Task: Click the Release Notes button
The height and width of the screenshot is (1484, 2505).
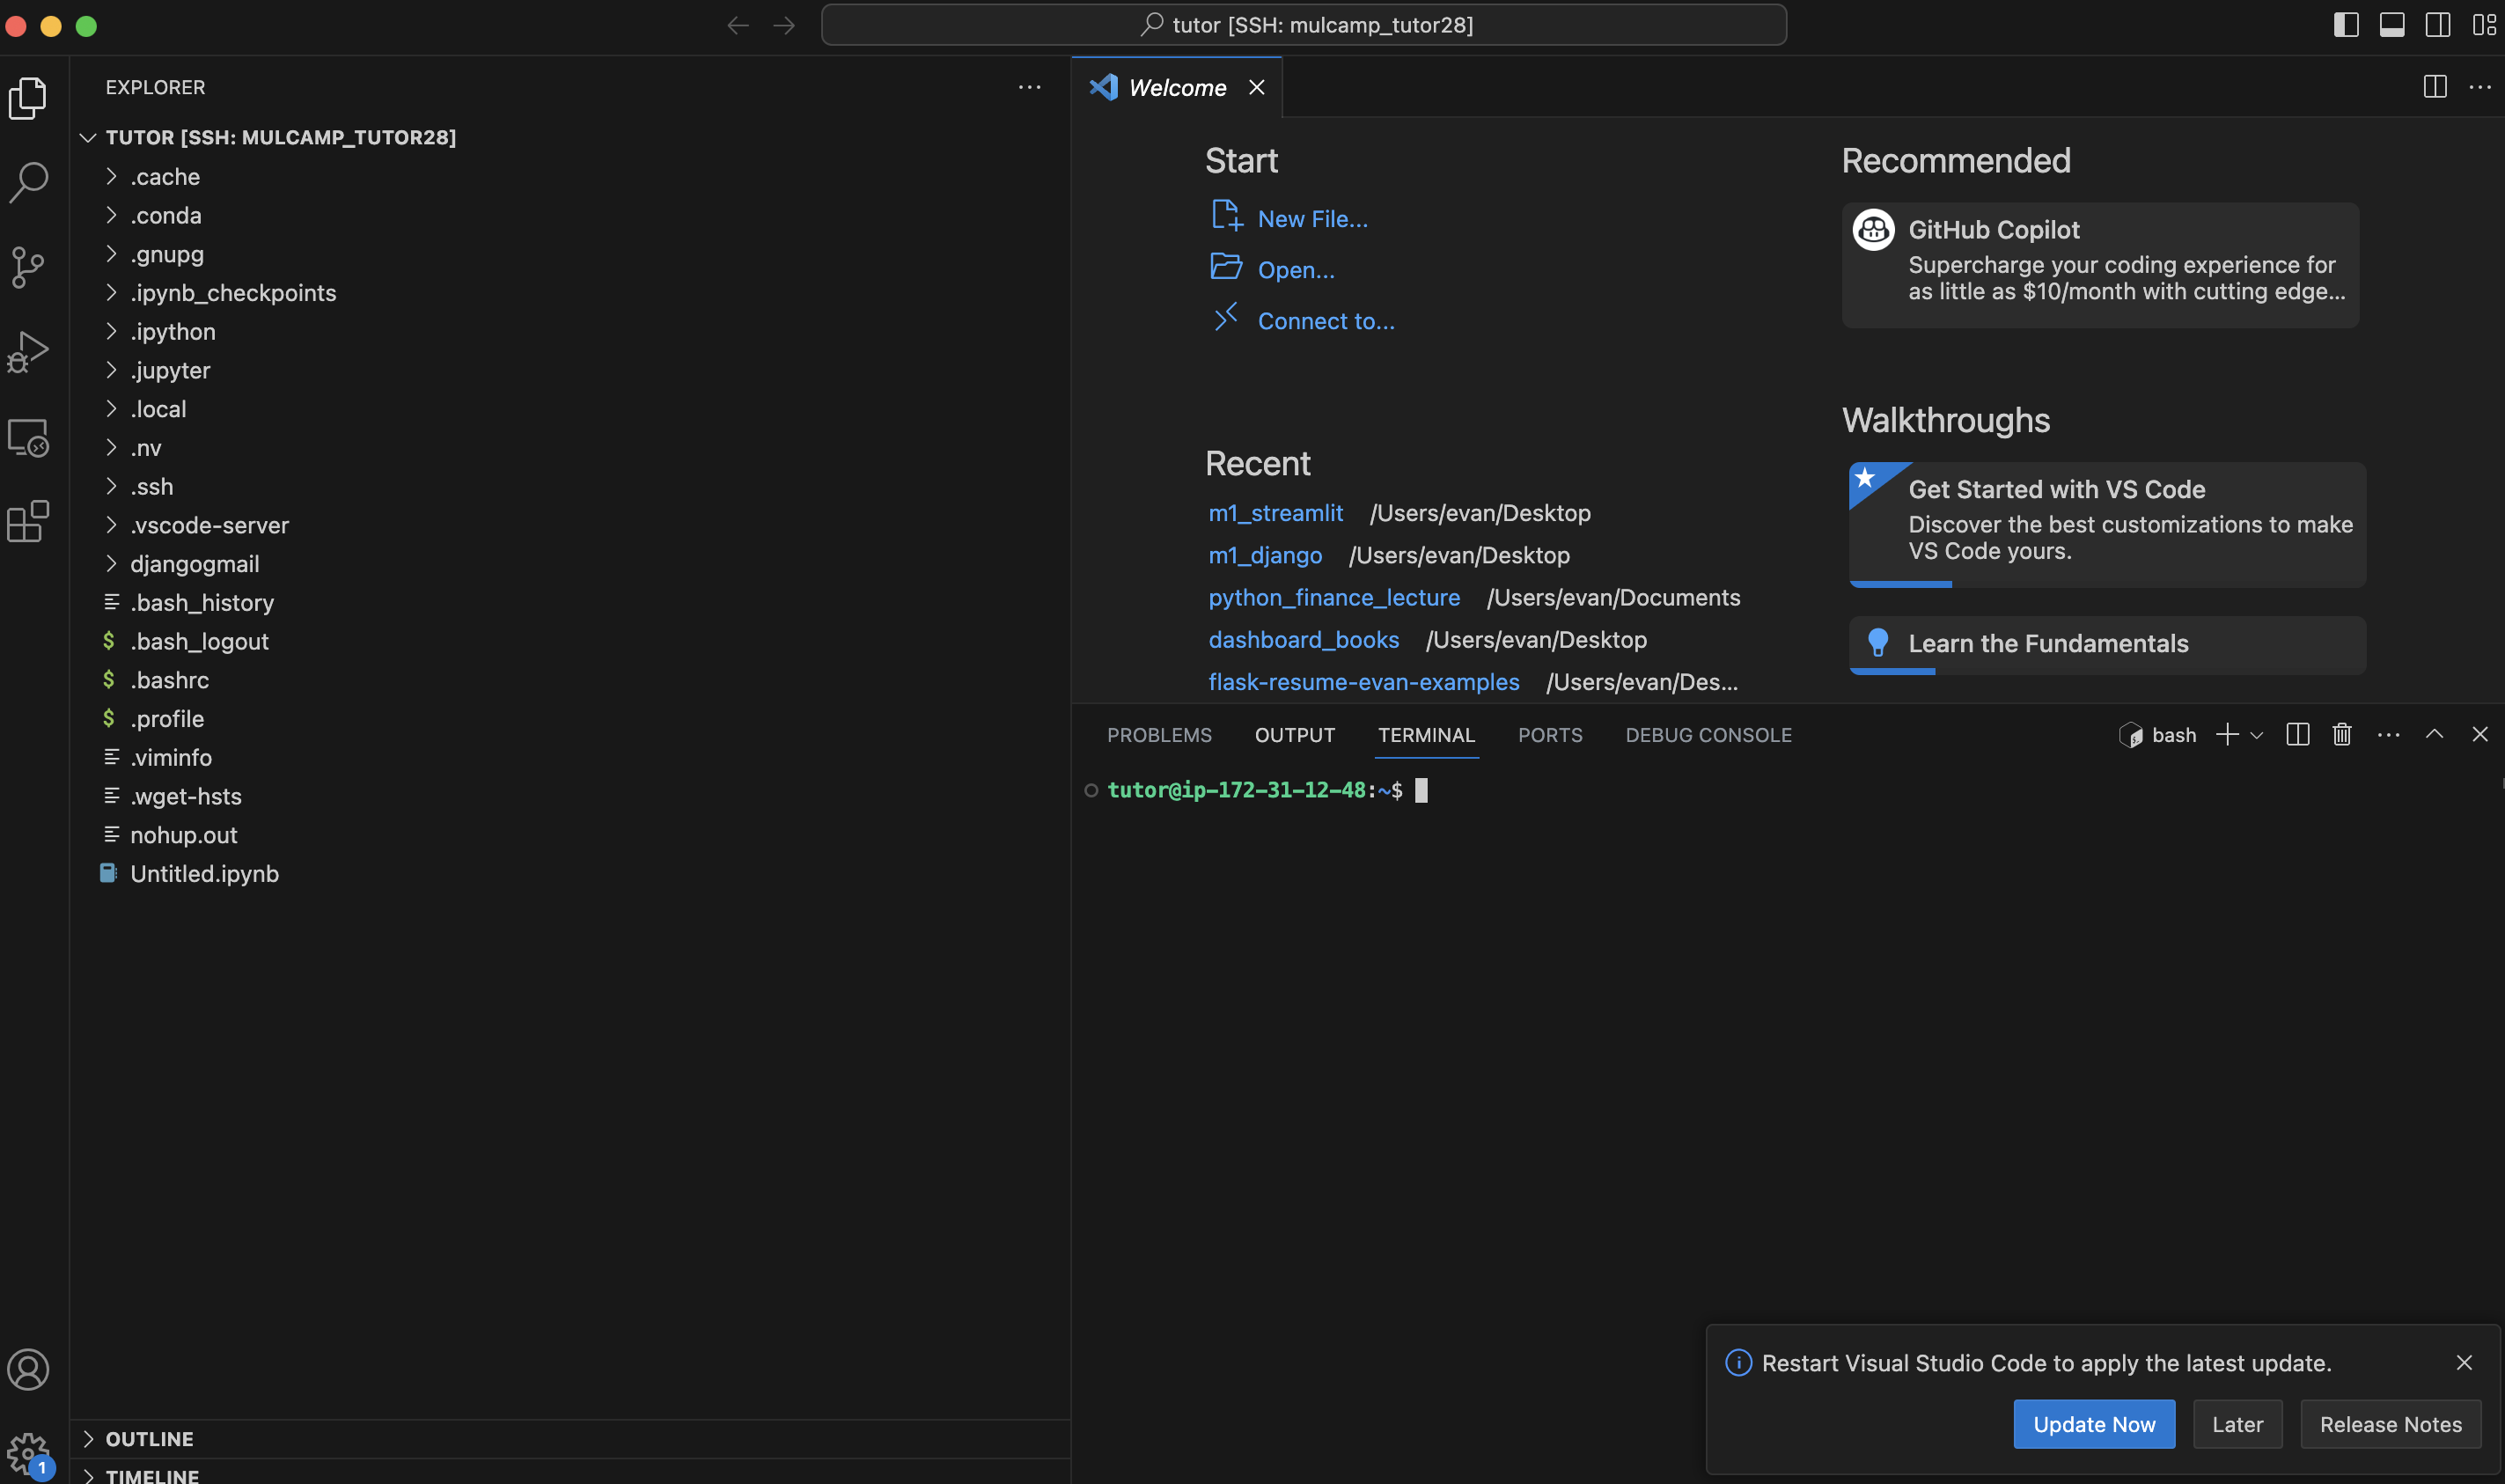Action: (x=2390, y=1424)
